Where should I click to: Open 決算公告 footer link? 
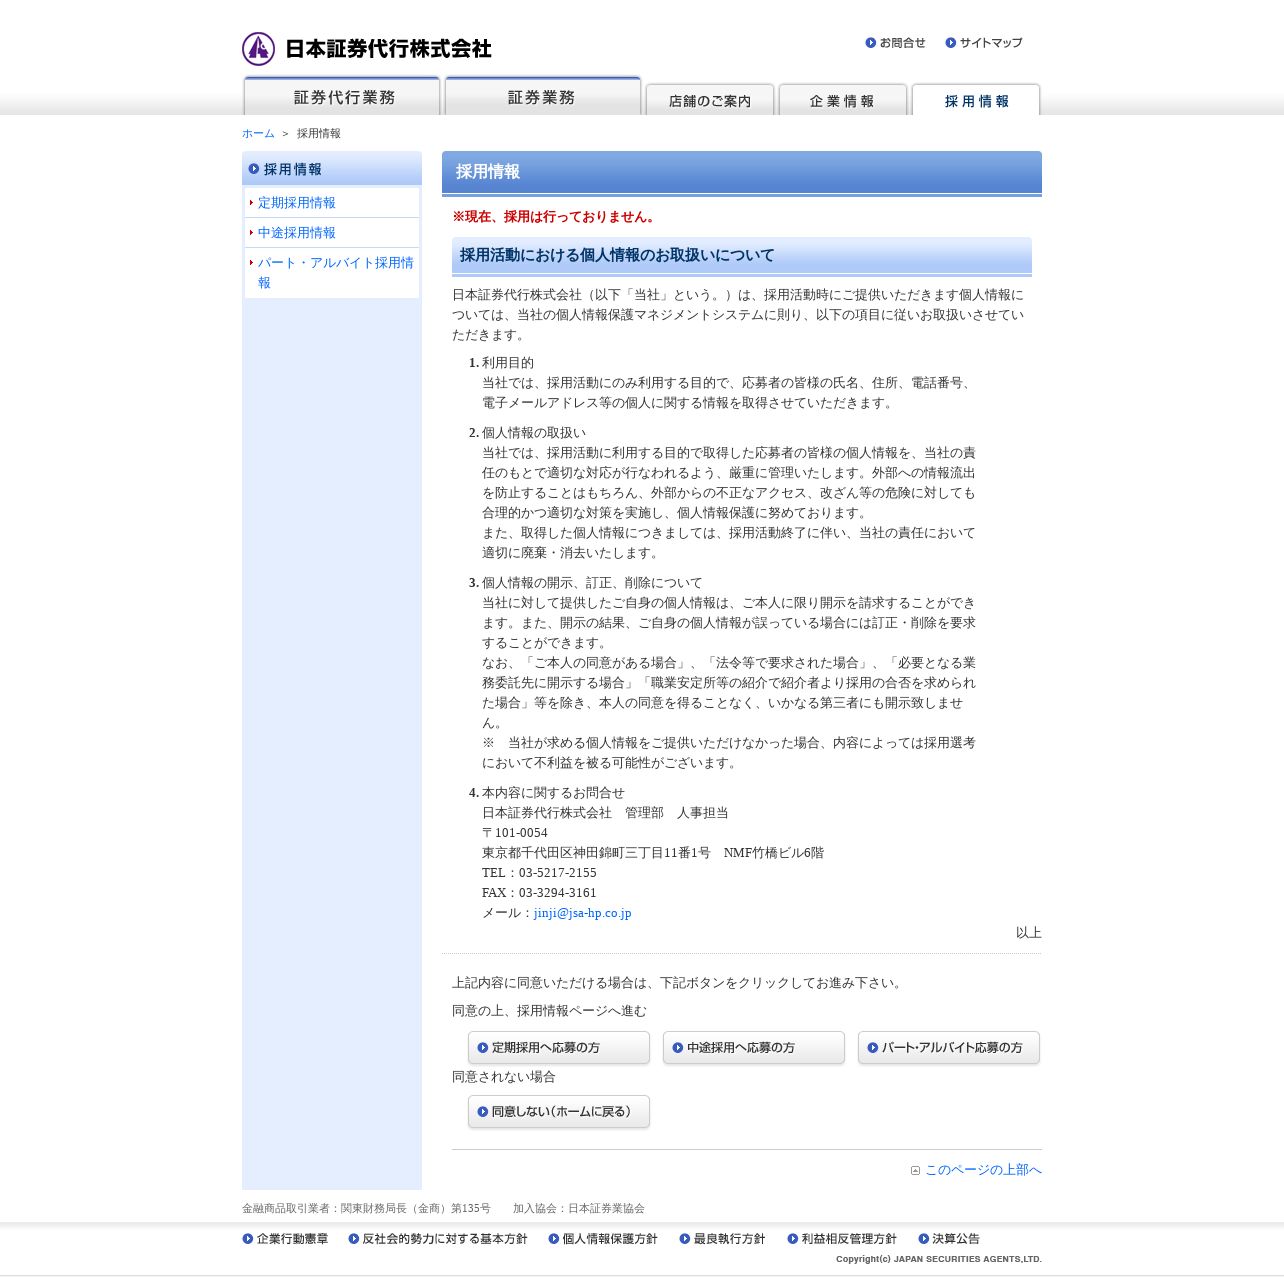click(x=949, y=1239)
